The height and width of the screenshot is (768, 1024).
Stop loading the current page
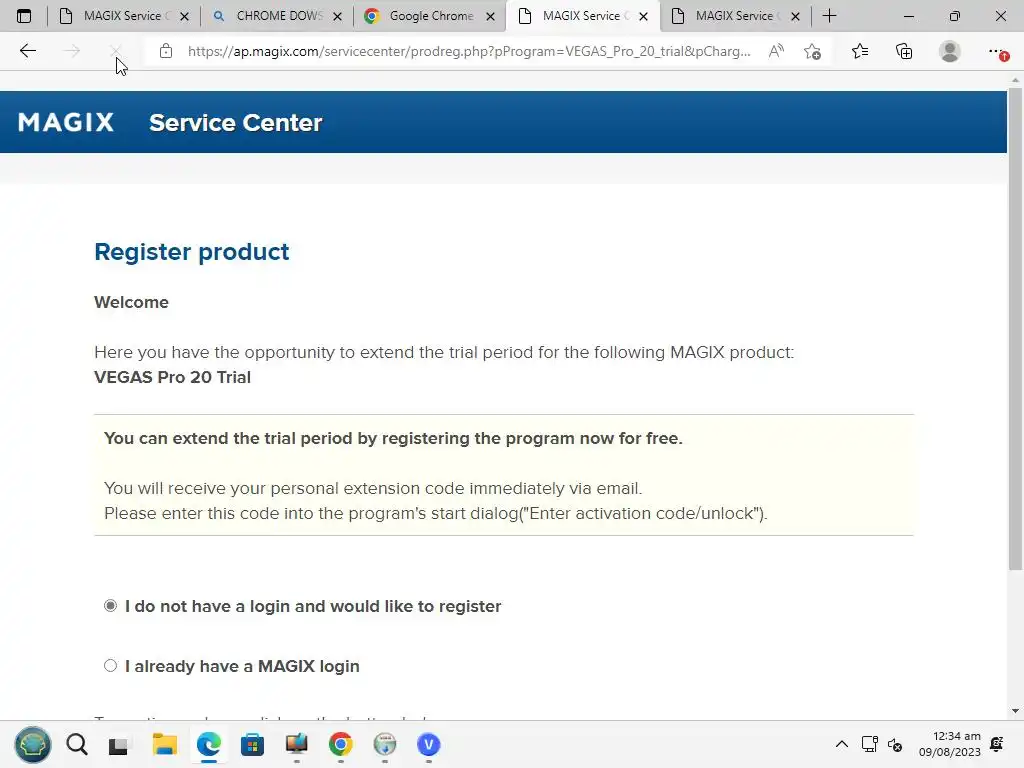[x=116, y=51]
